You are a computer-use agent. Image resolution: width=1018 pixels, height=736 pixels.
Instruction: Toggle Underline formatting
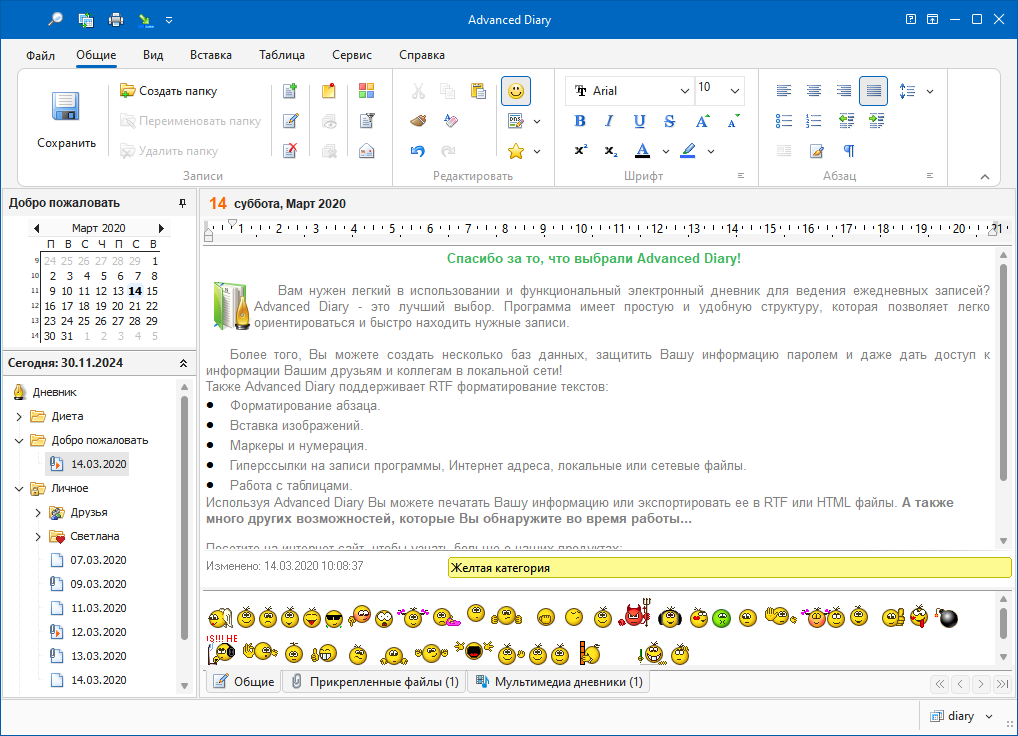(639, 121)
